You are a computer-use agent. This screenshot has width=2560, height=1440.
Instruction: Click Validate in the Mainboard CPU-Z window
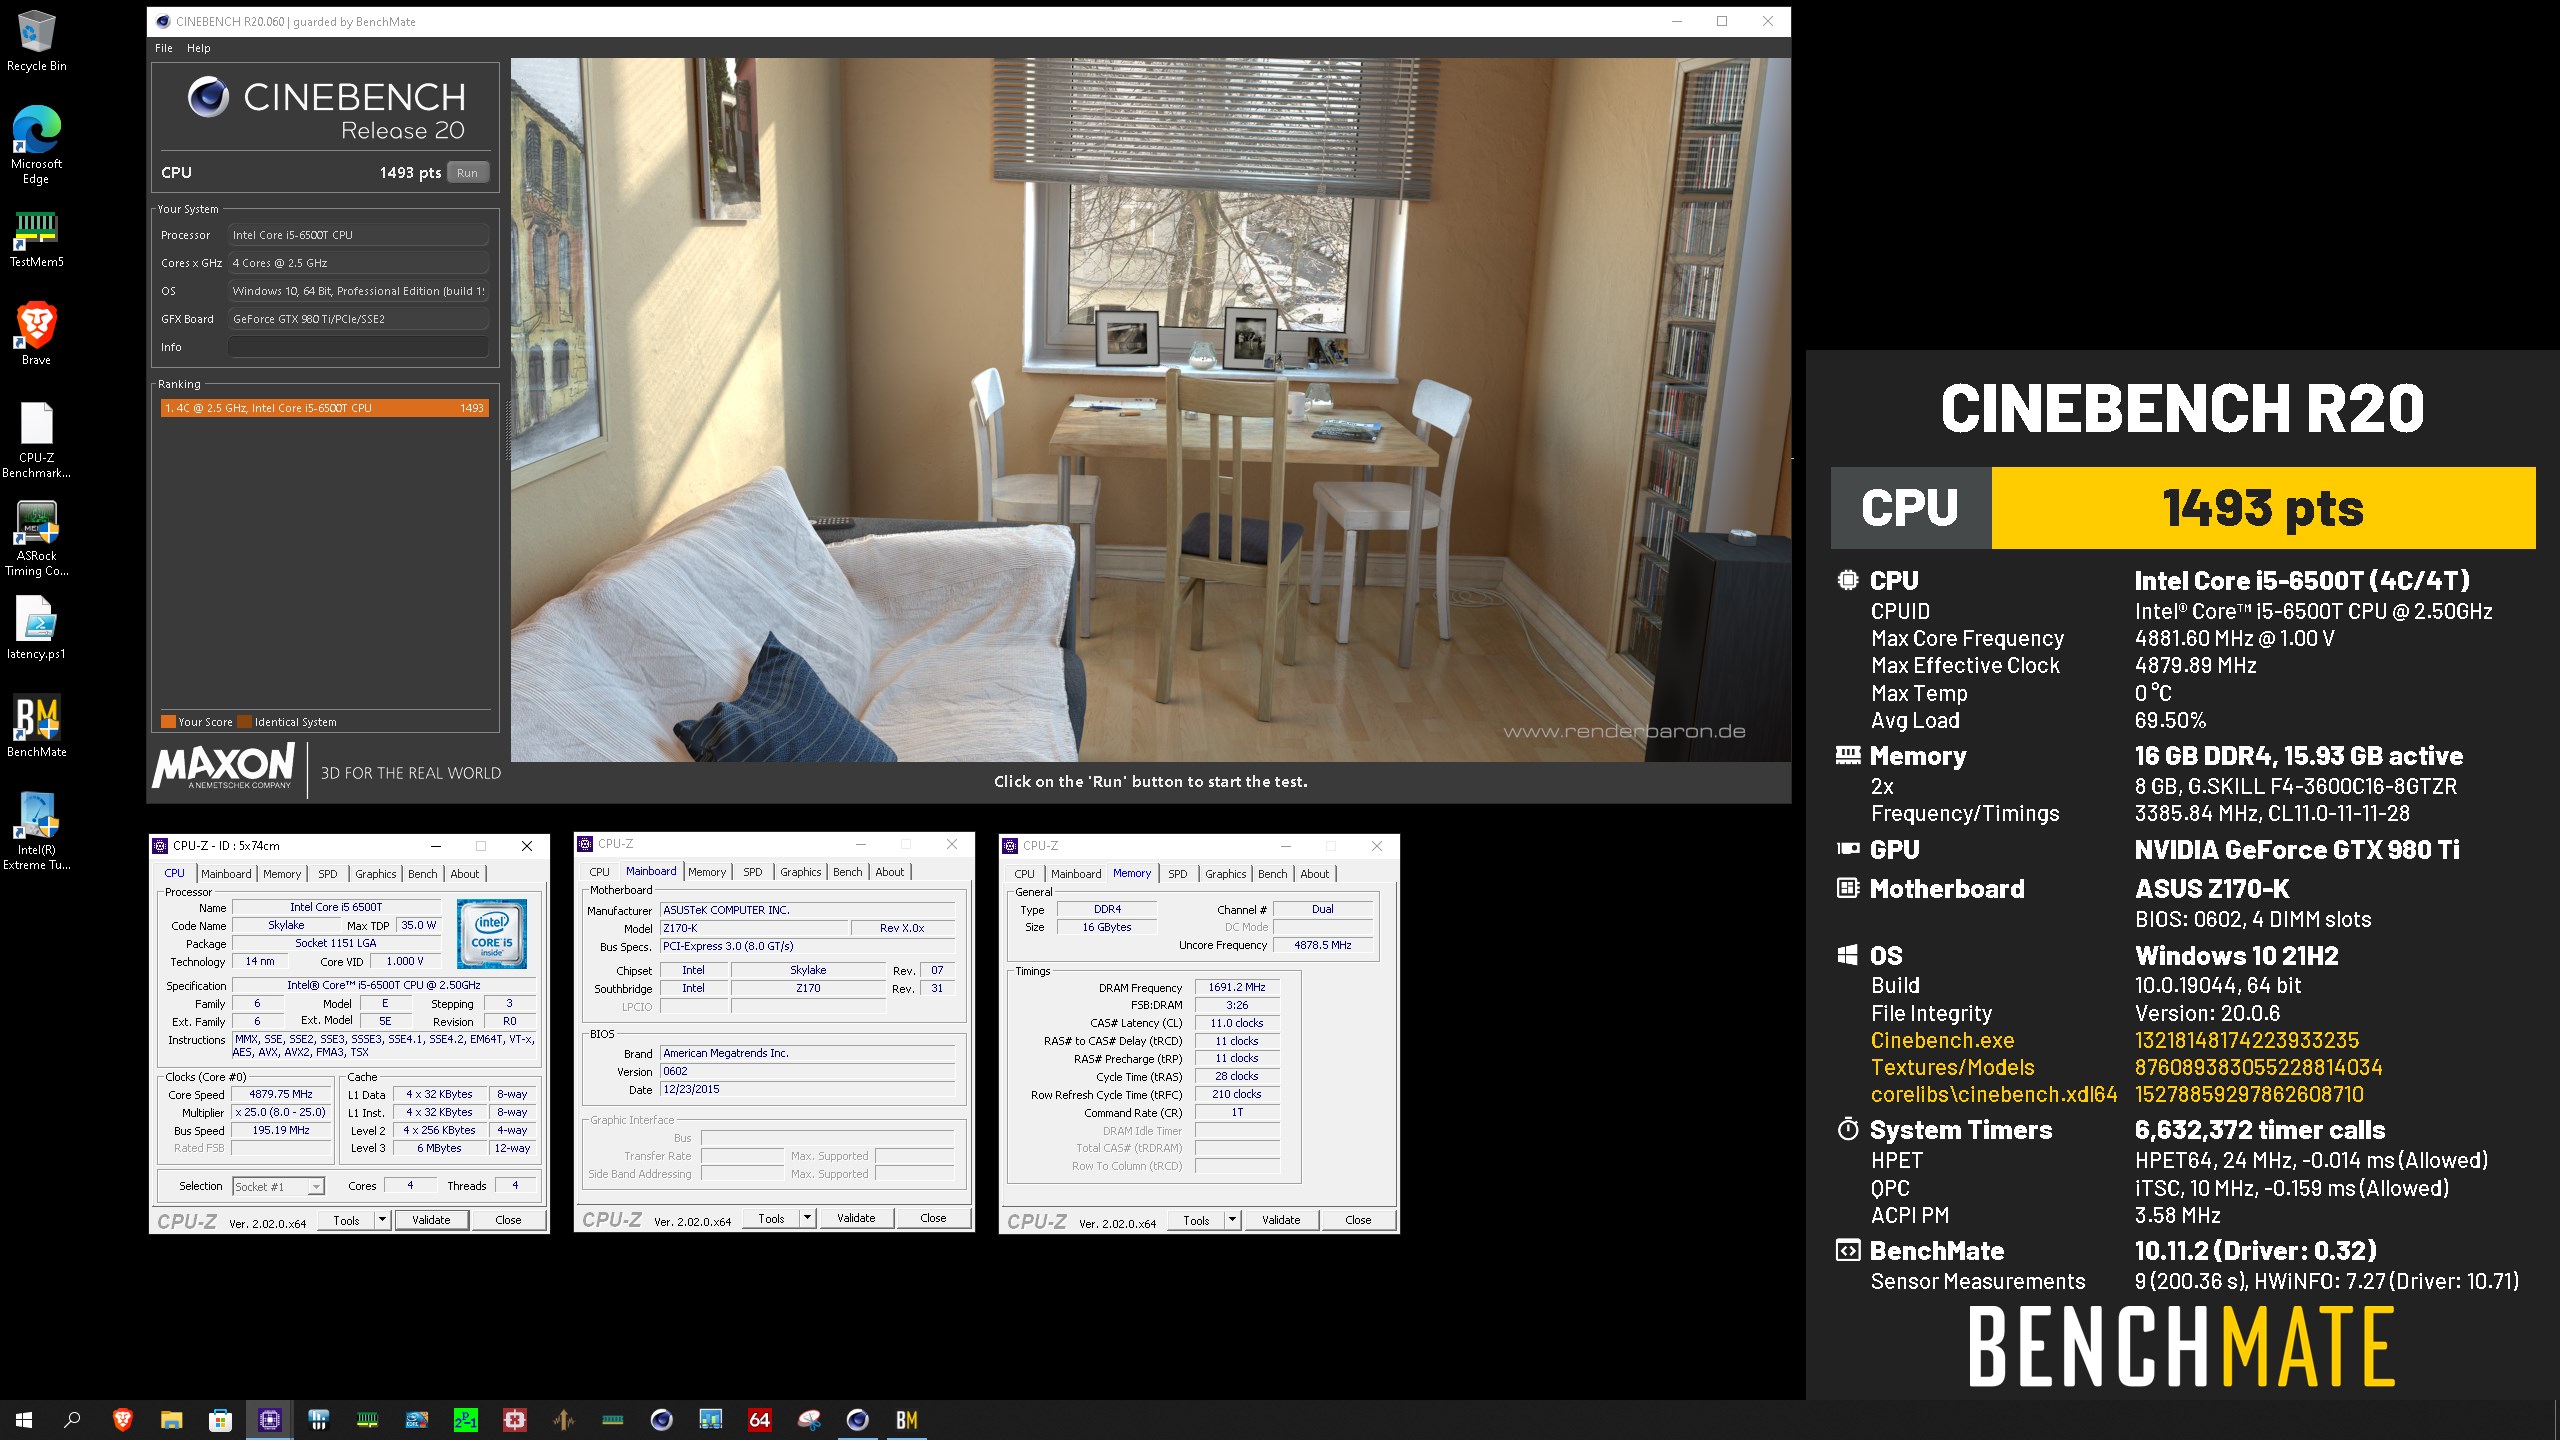tap(856, 1218)
